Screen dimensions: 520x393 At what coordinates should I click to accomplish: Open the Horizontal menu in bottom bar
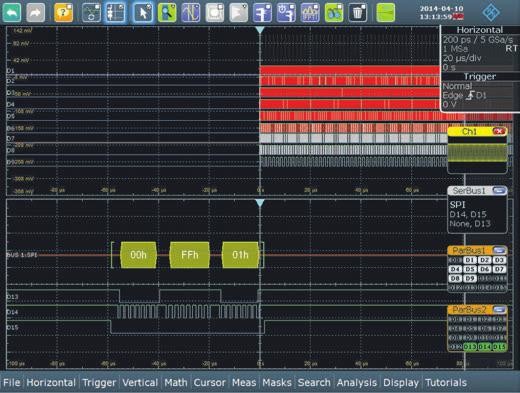coord(51,382)
